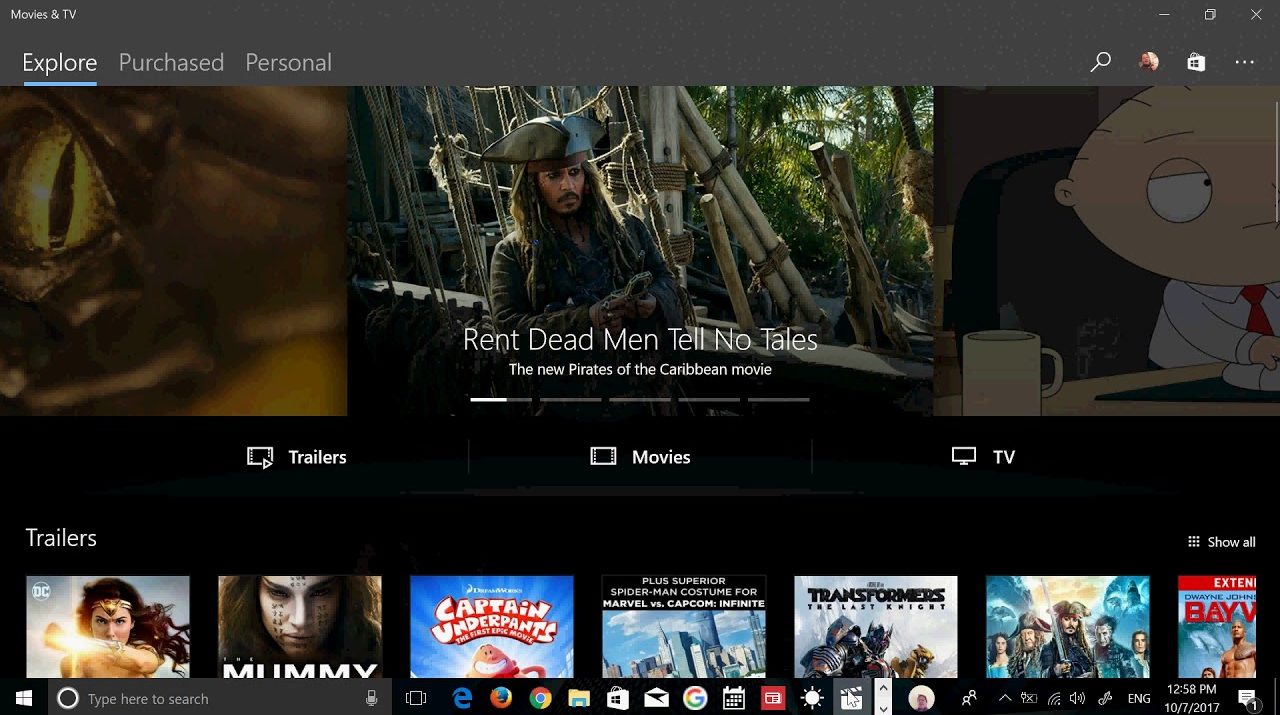Select the second carousel slide indicator

pyautogui.click(x=570, y=399)
